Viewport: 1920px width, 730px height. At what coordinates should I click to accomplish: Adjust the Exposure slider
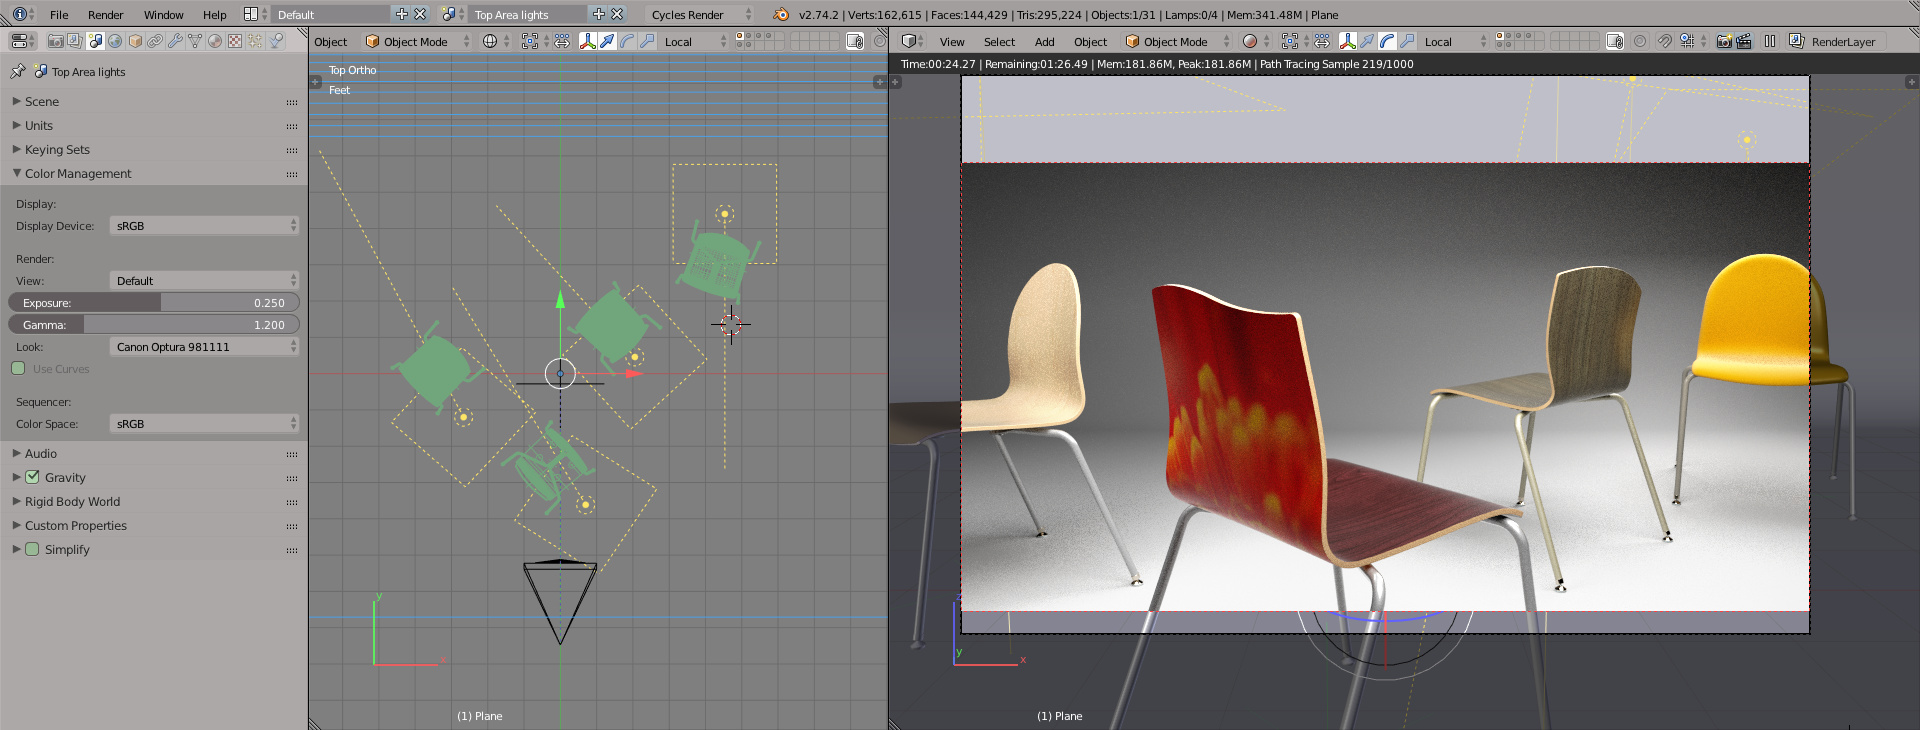[x=154, y=303]
